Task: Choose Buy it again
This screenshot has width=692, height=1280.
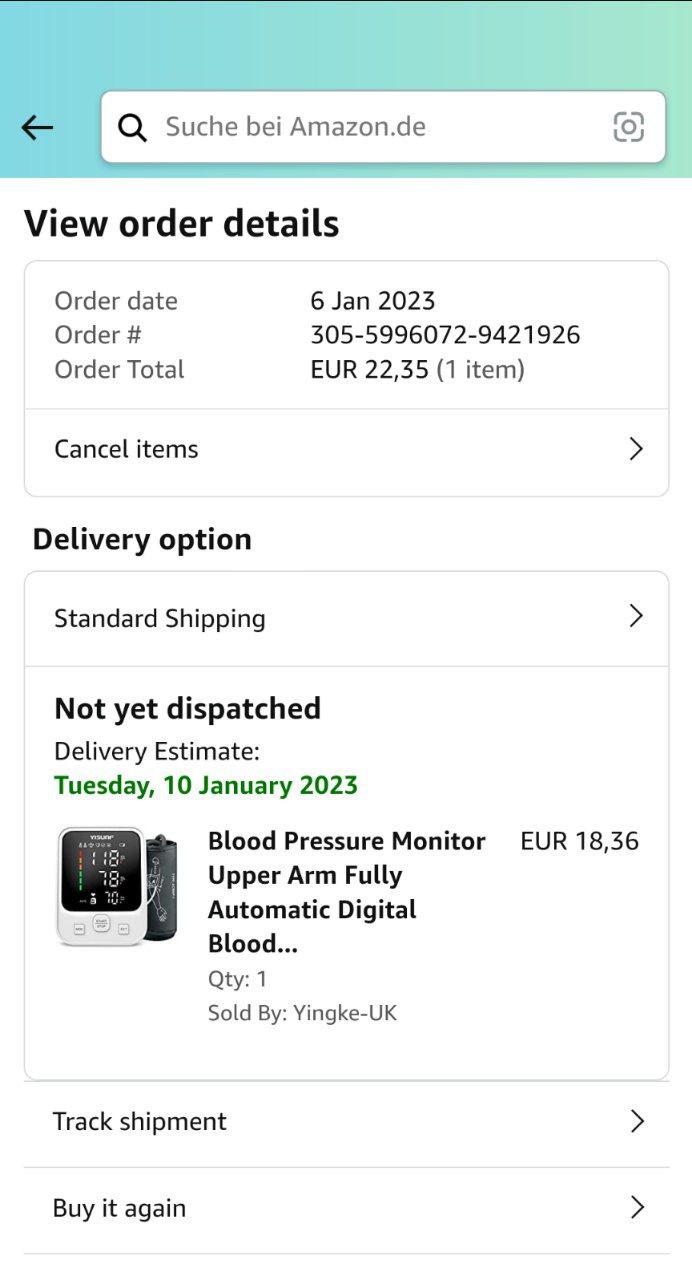Action: click(x=346, y=1208)
